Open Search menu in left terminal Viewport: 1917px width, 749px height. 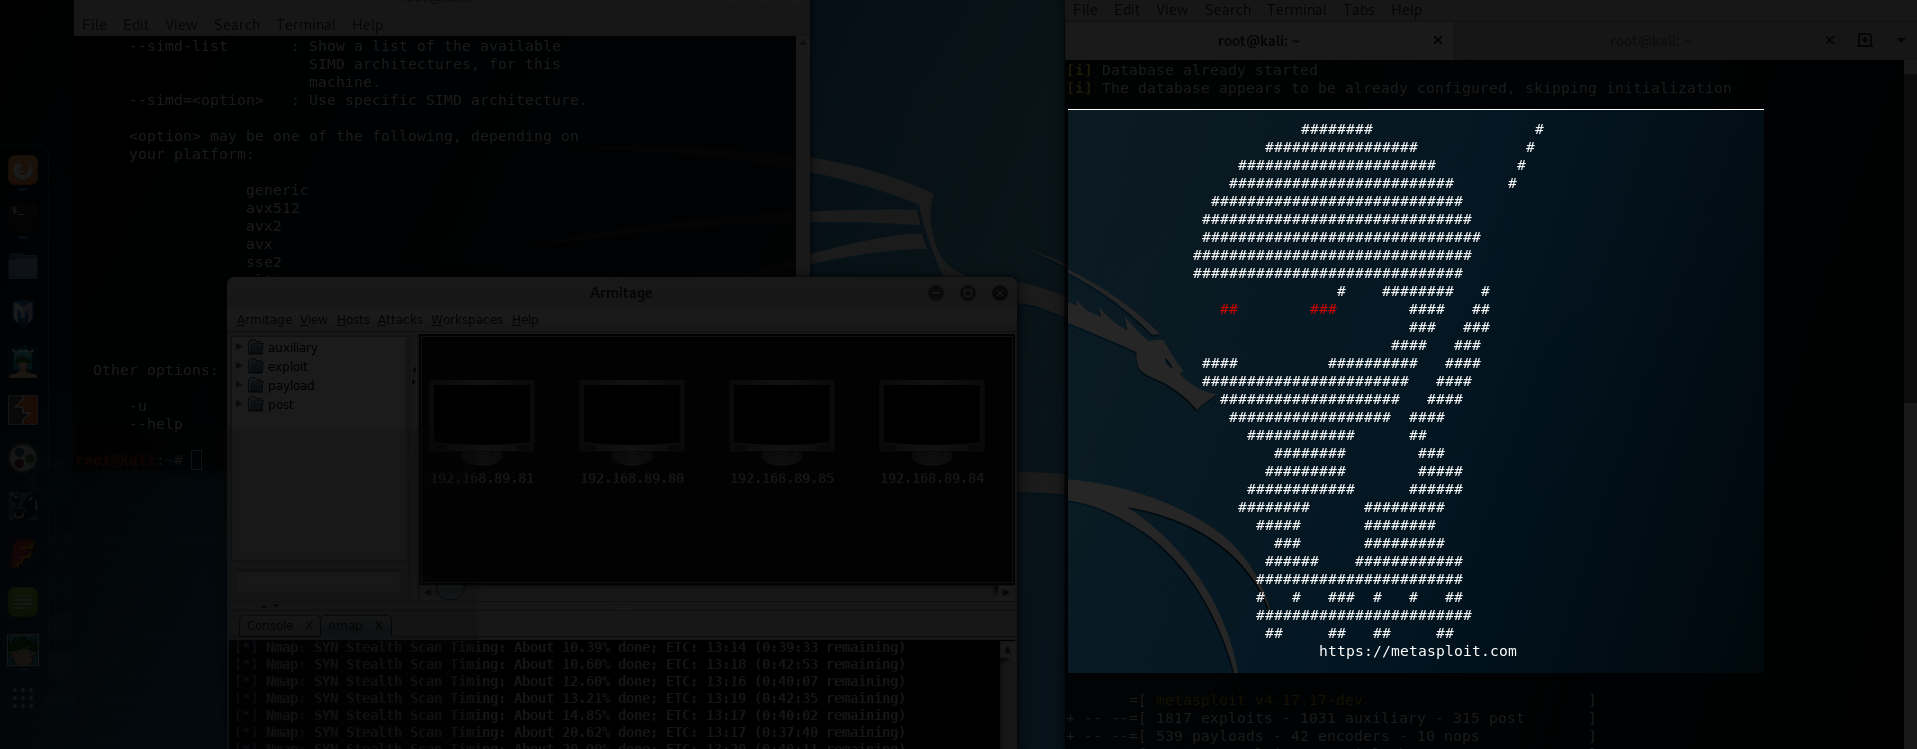(x=237, y=24)
